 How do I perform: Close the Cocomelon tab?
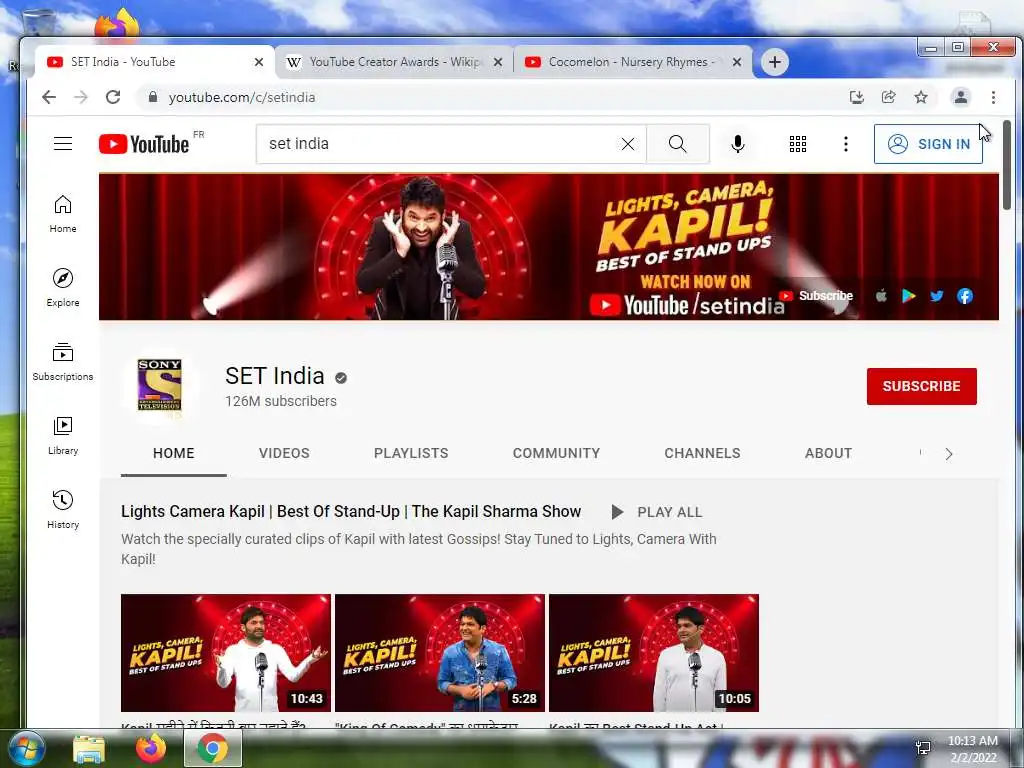point(737,62)
